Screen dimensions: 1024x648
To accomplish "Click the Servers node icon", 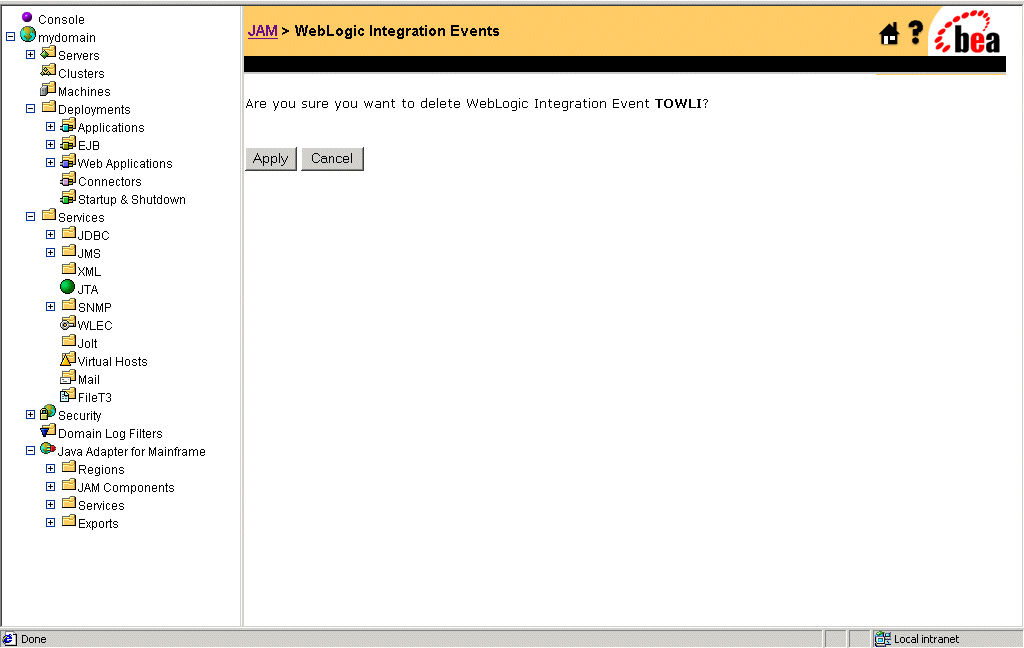I will tap(48, 53).
